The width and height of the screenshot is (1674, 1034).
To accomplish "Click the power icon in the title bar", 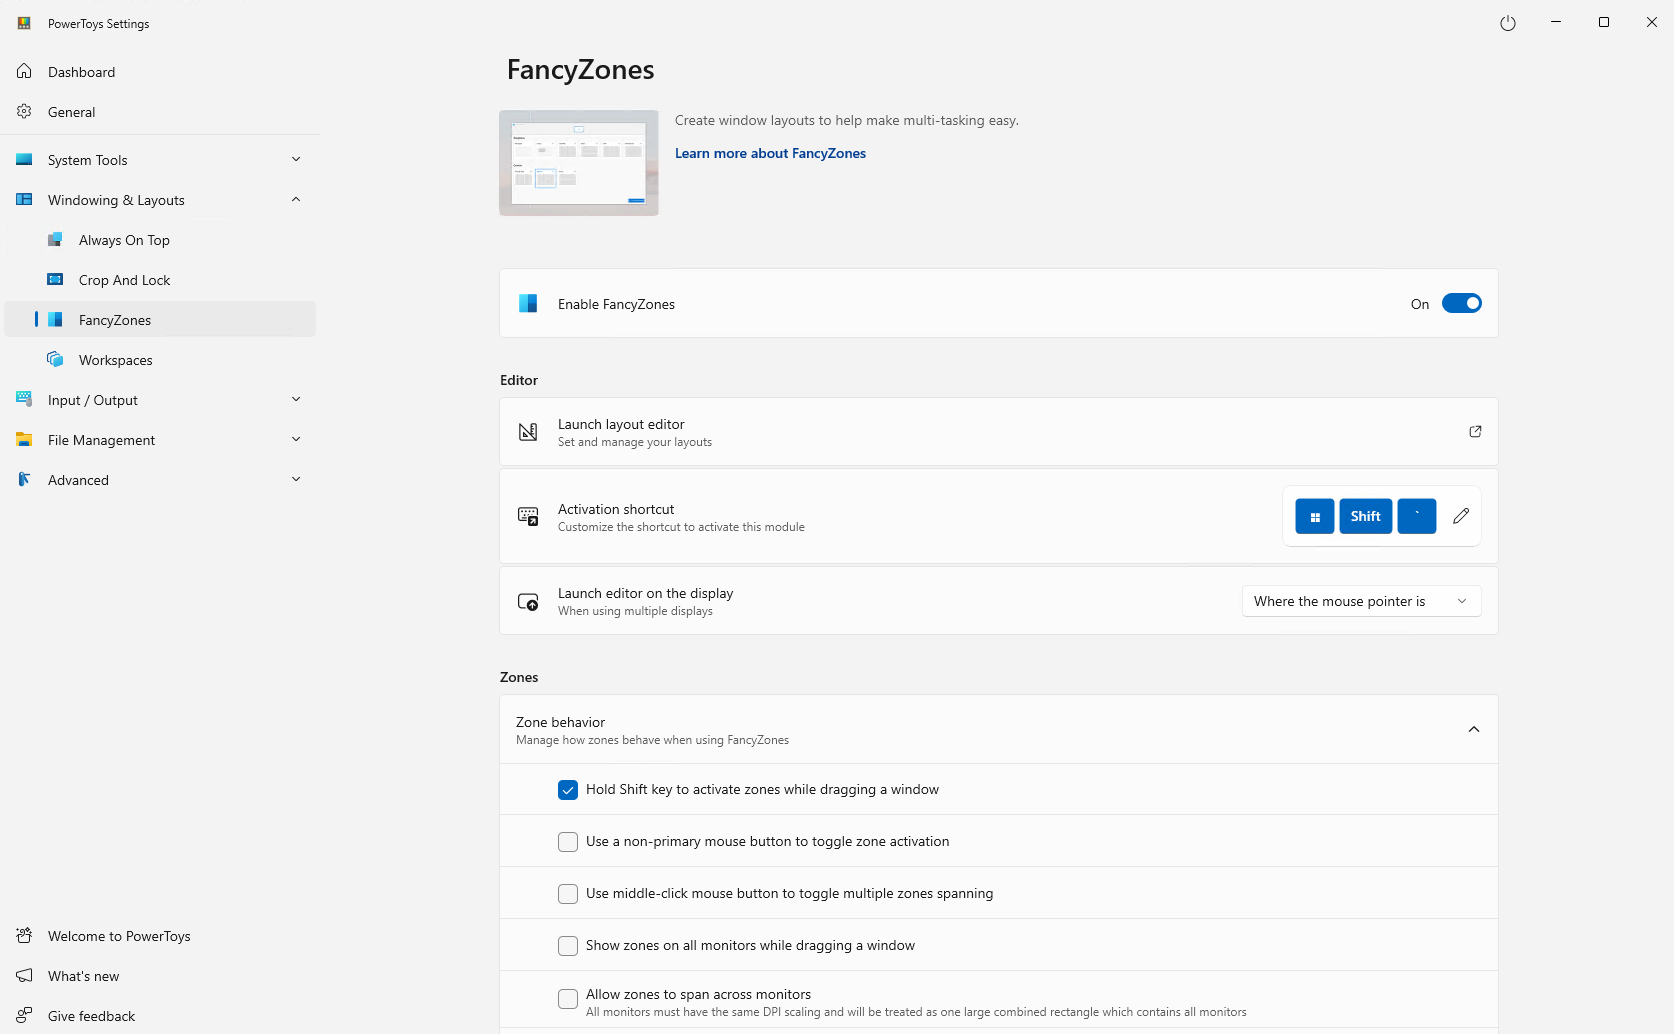I will point(1508,23).
